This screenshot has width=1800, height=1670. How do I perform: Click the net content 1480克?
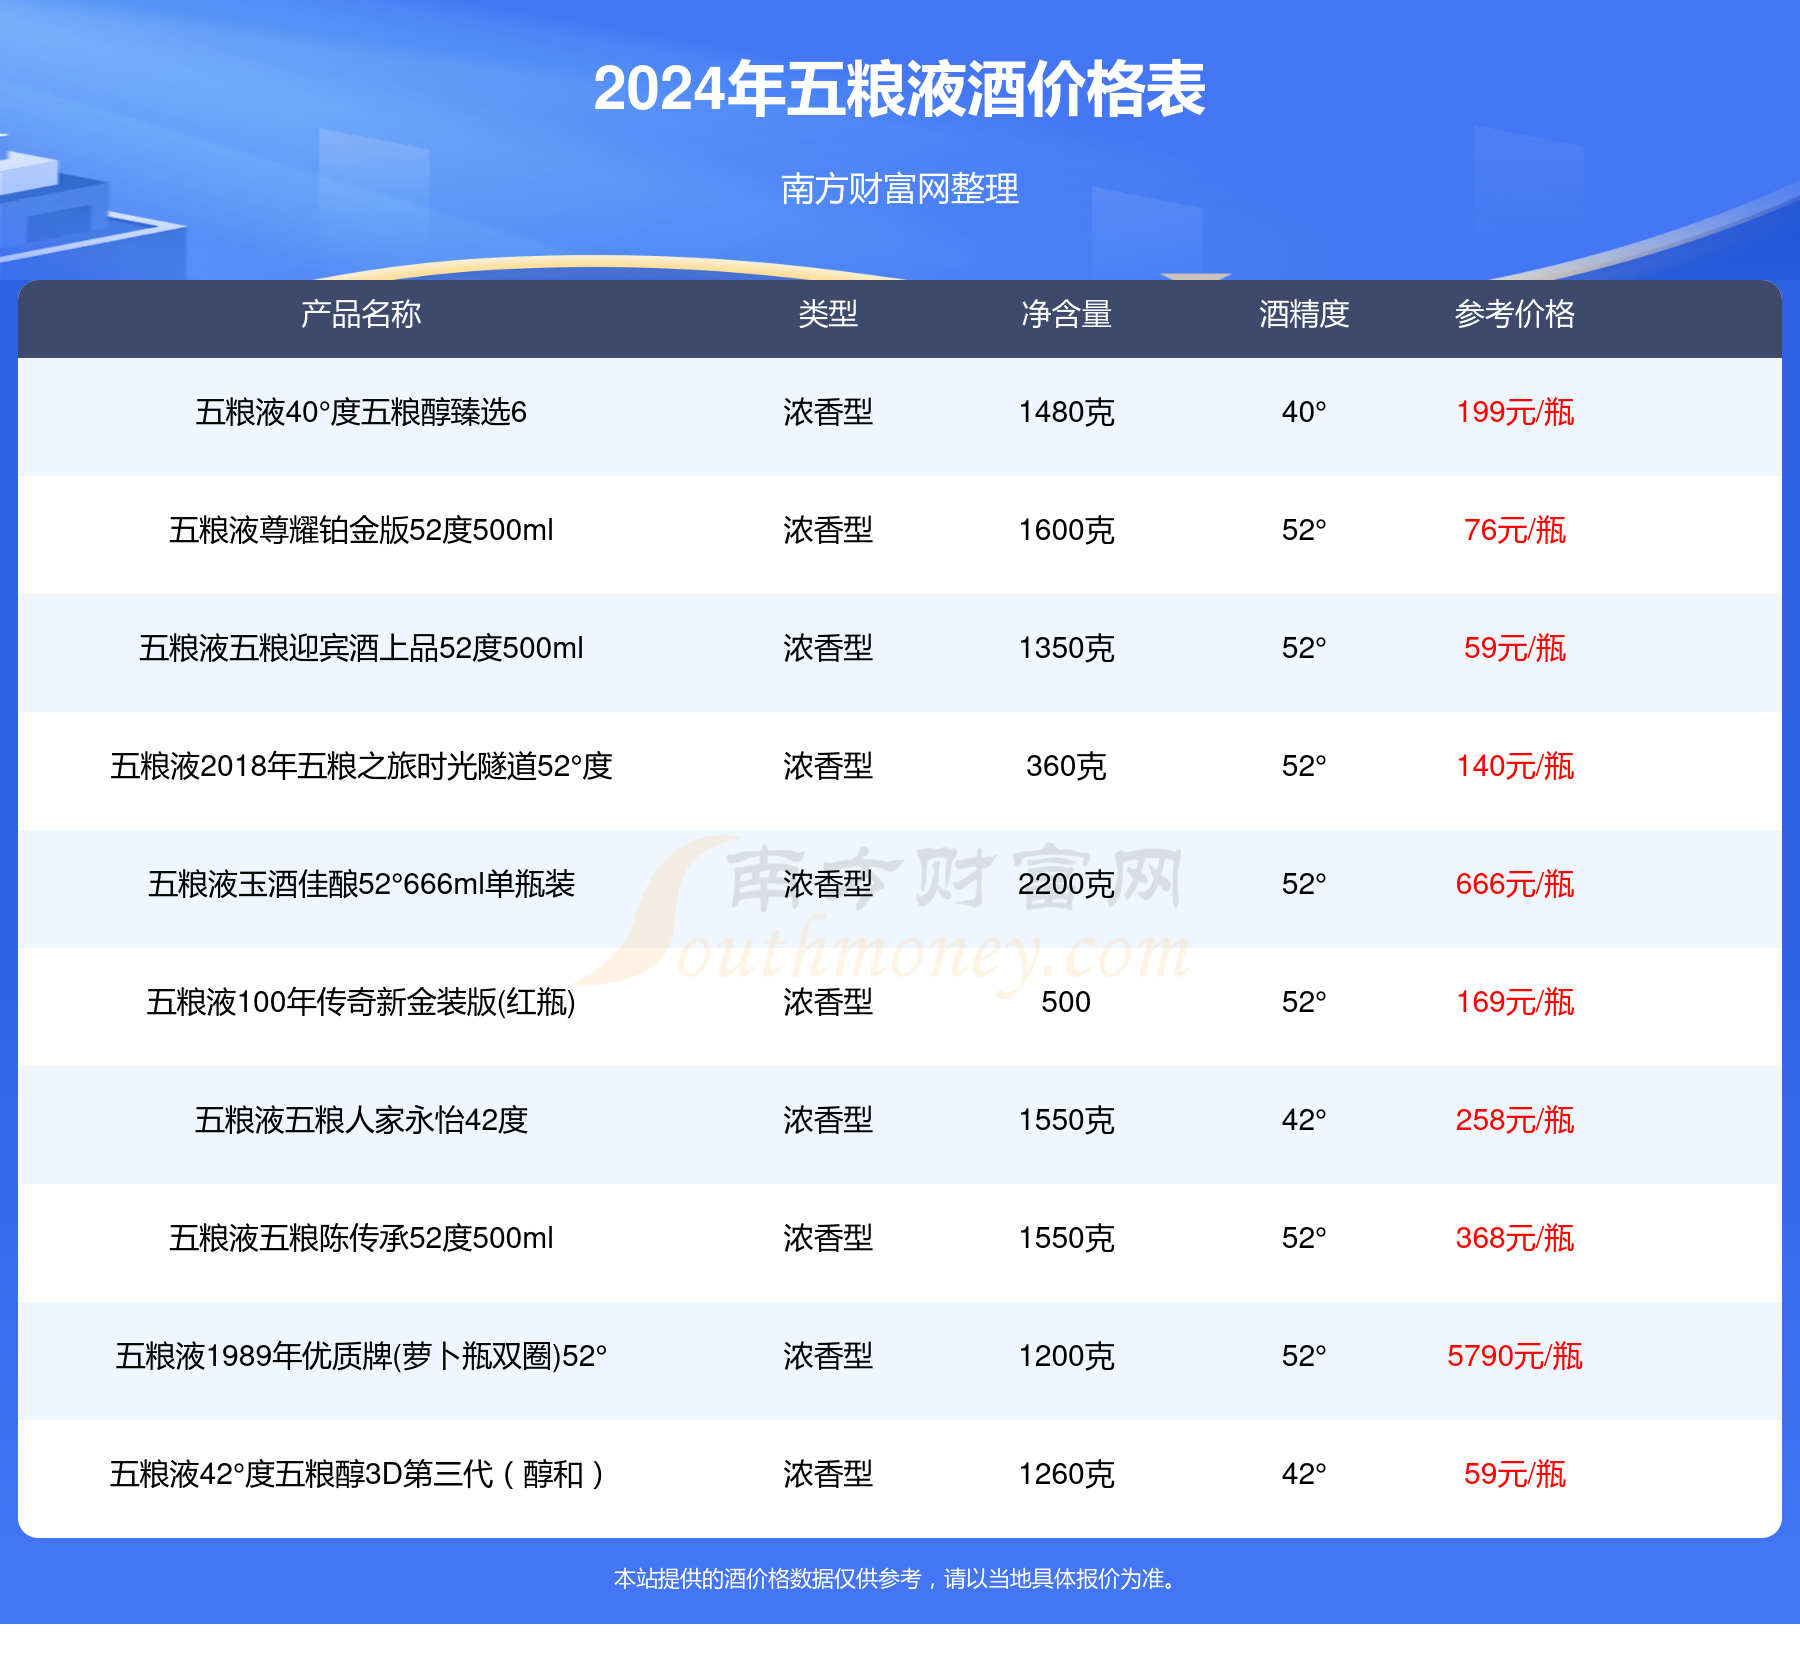click(x=1066, y=412)
